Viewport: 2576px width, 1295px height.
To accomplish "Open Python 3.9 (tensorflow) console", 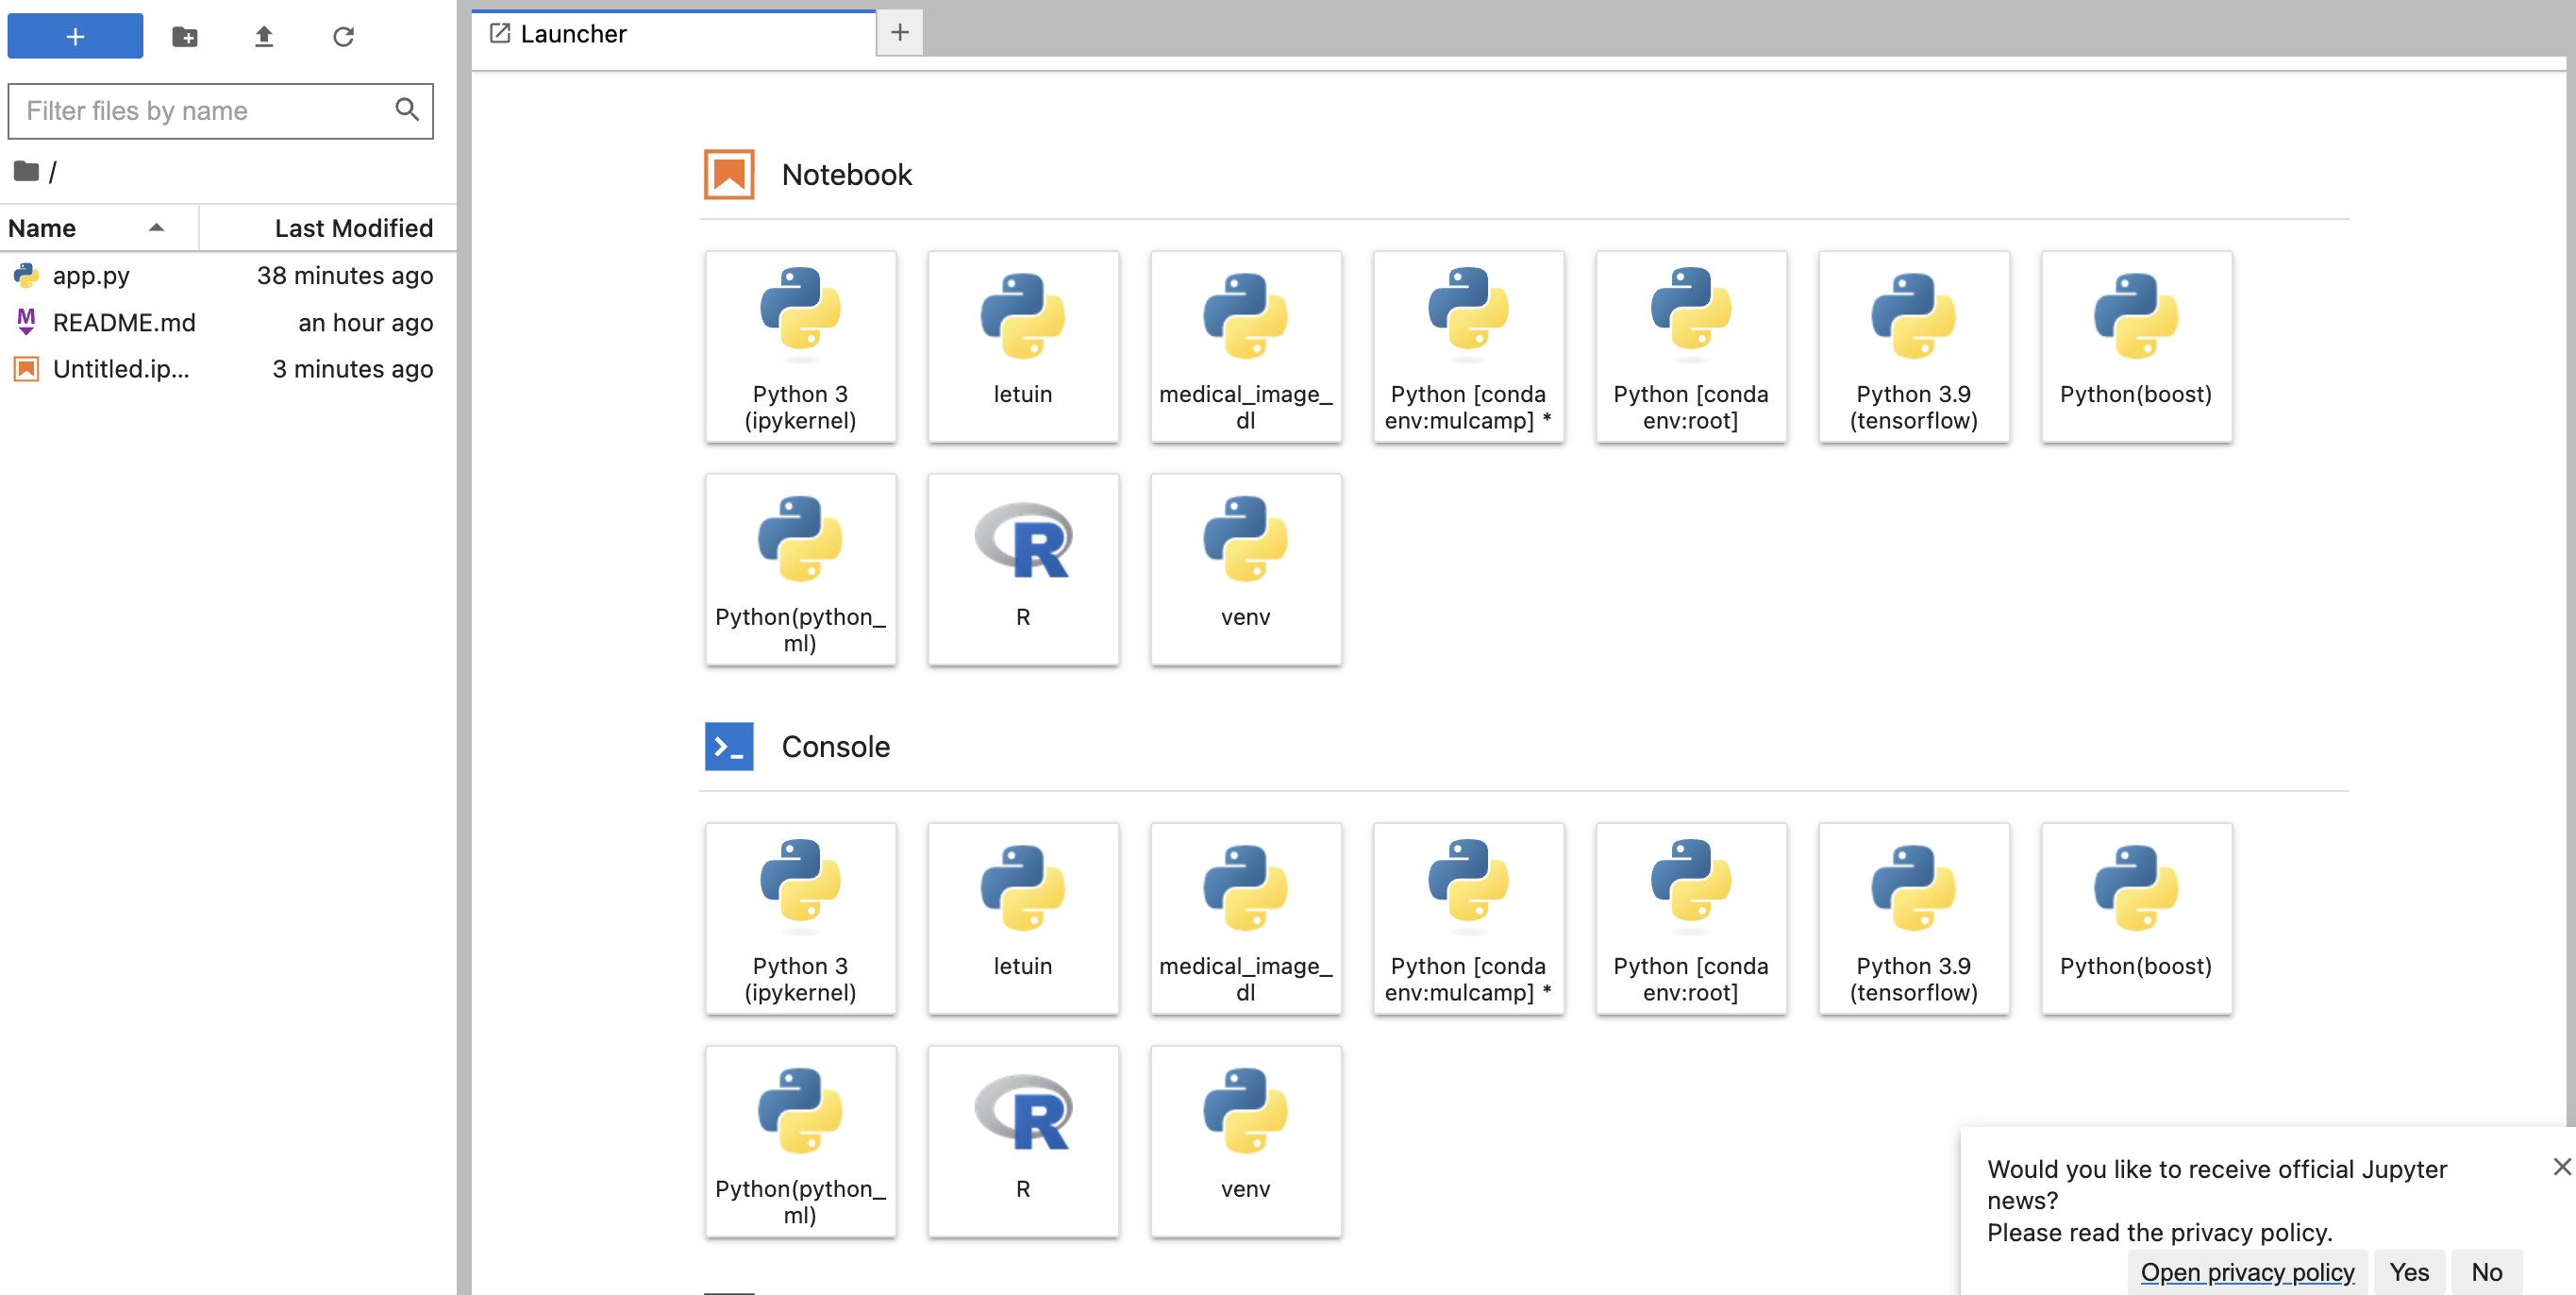I will point(1914,918).
